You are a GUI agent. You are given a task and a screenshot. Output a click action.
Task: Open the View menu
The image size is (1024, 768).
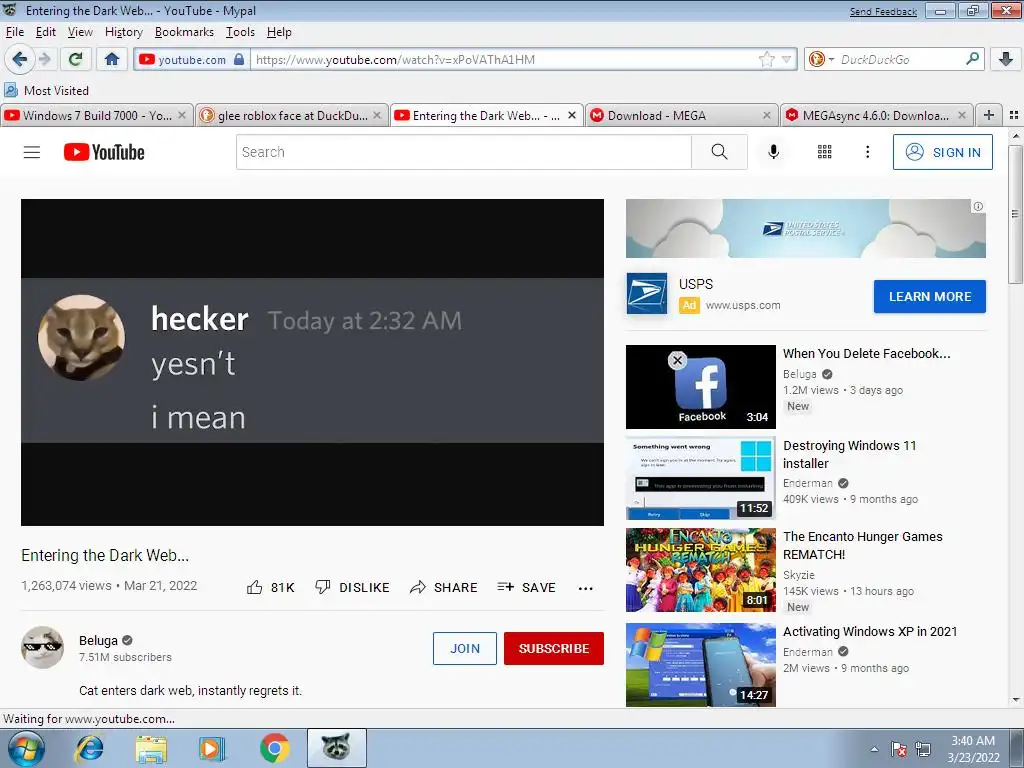click(x=80, y=32)
